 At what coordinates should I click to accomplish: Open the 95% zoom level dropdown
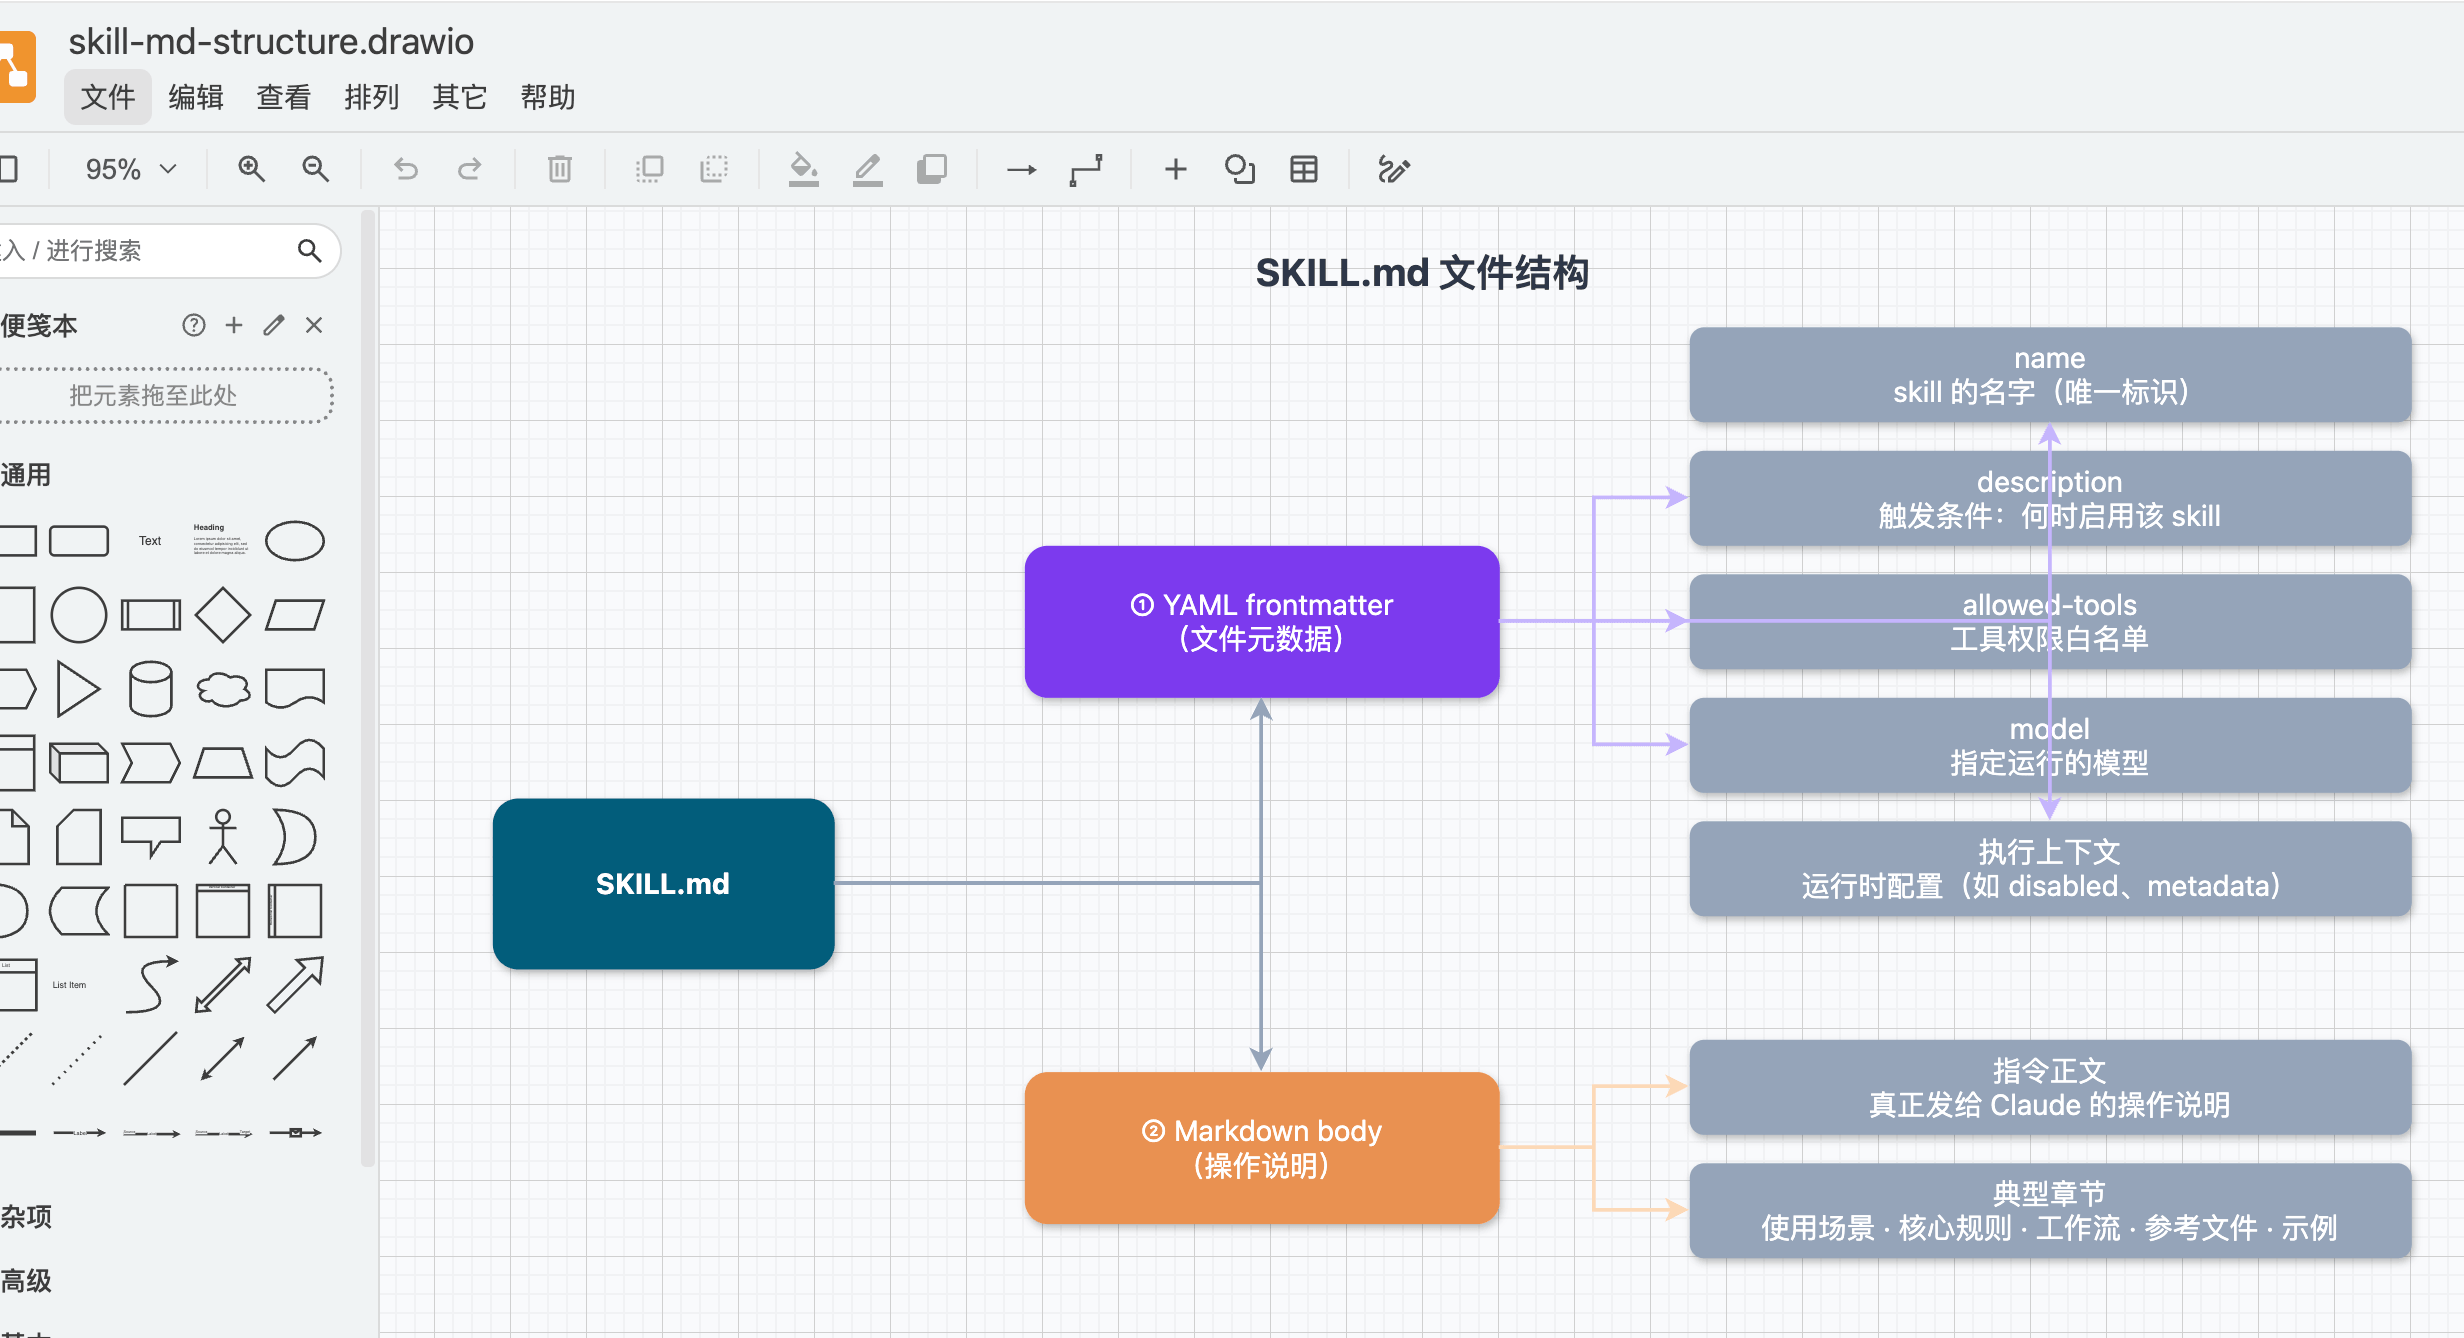click(x=131, y=169)
